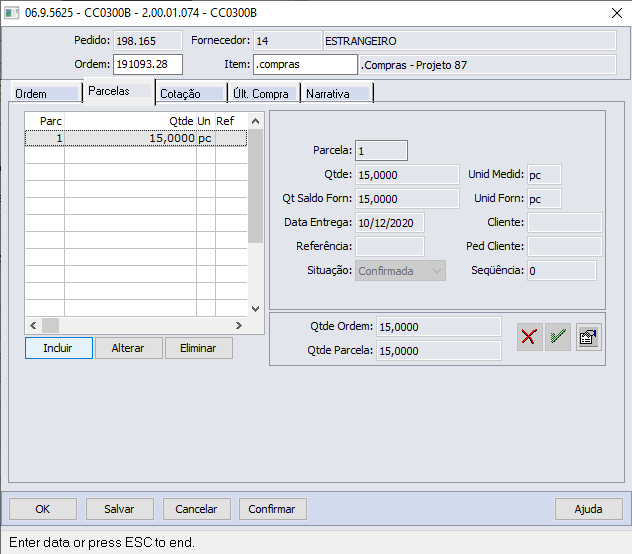Click the Incluir button
Image resolution: width=632 pixels, height=554 pixels.
pos(59,348)
